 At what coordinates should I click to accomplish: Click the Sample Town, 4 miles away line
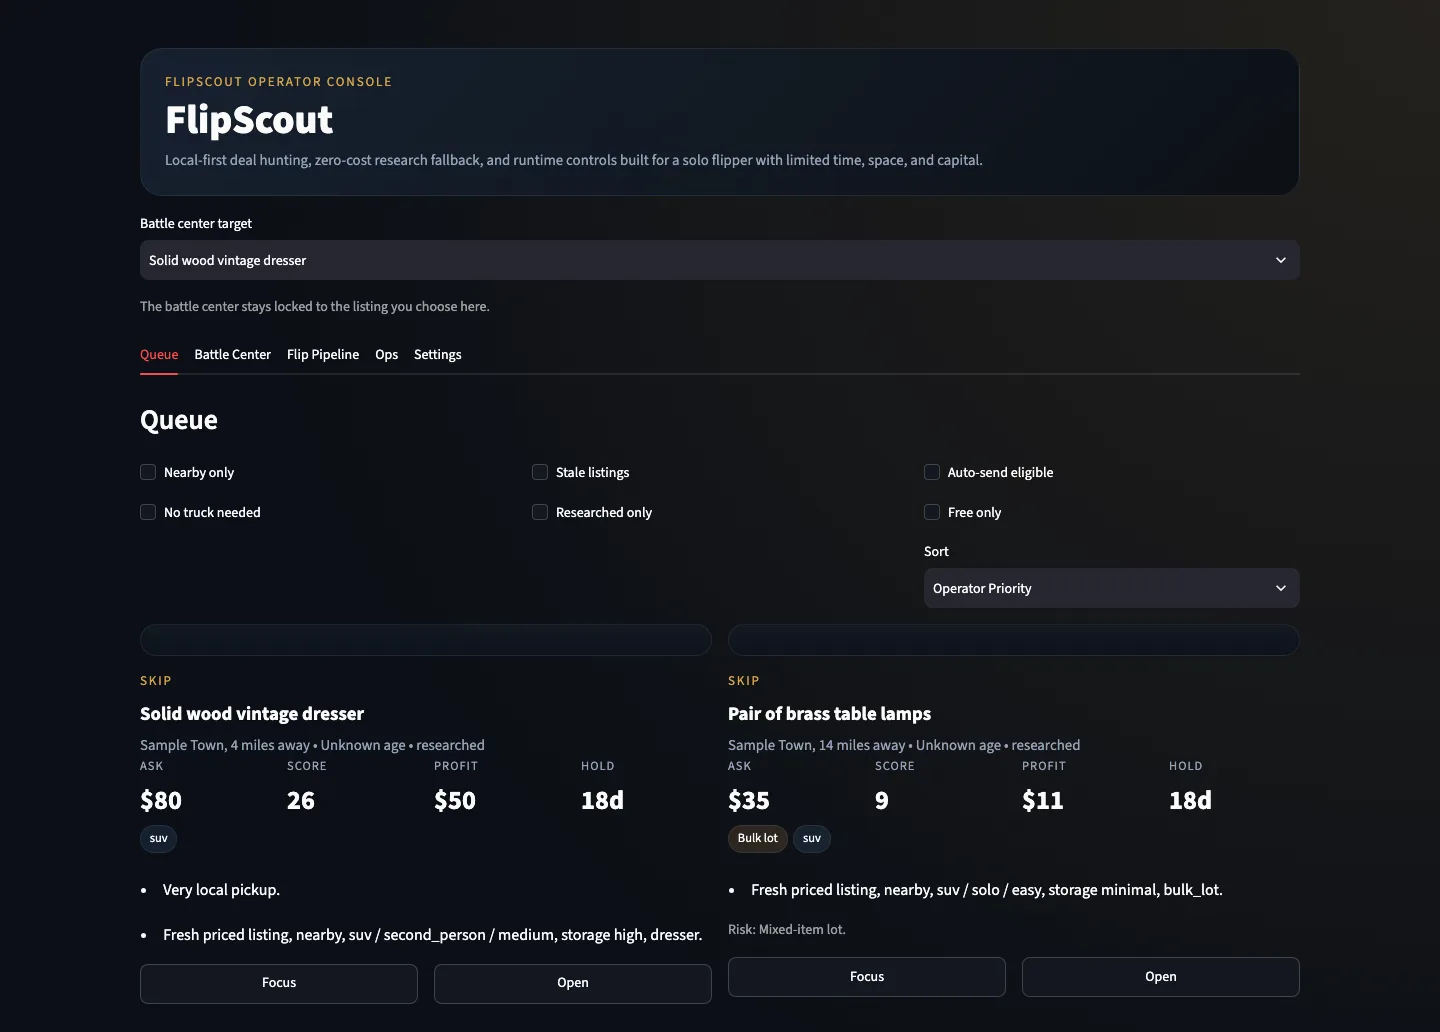pyautogui.click(x=312, y=745)
